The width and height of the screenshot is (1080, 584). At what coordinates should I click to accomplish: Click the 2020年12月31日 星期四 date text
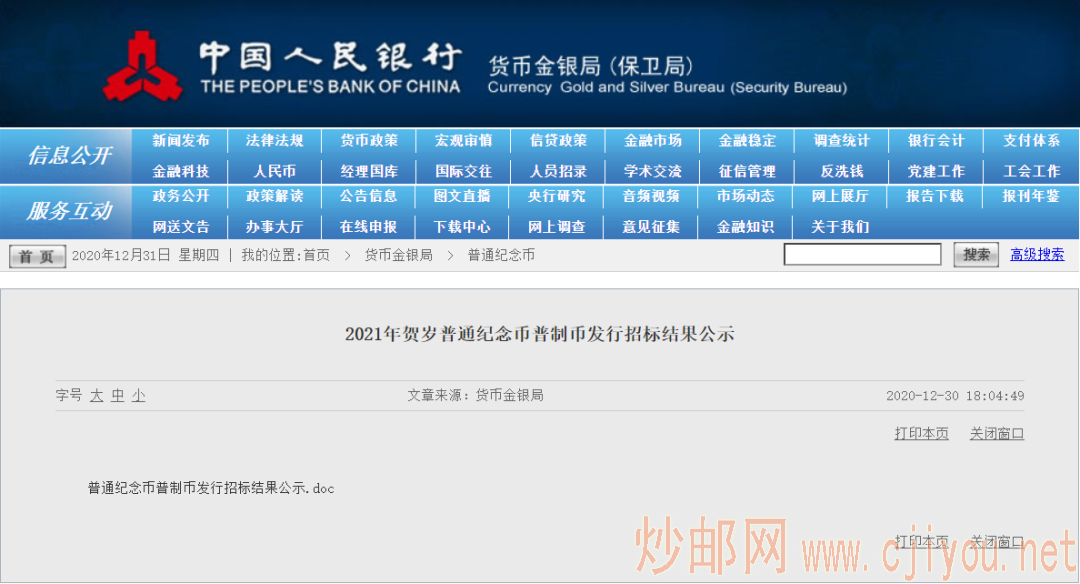click(145, 256)
